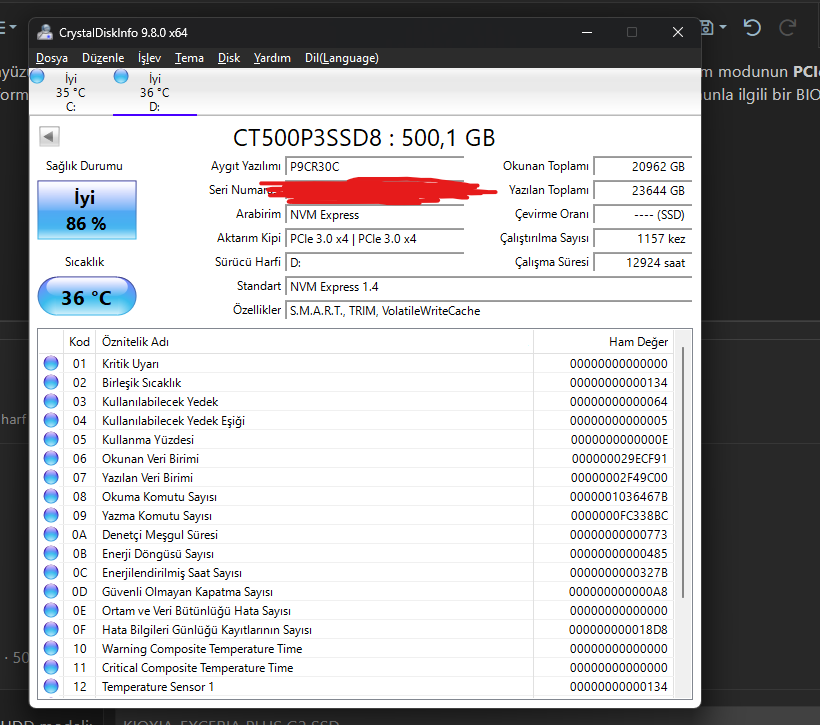Click raw value 00000002F49C00
This screenshot has height=725, width=820.
click(619, 478)
